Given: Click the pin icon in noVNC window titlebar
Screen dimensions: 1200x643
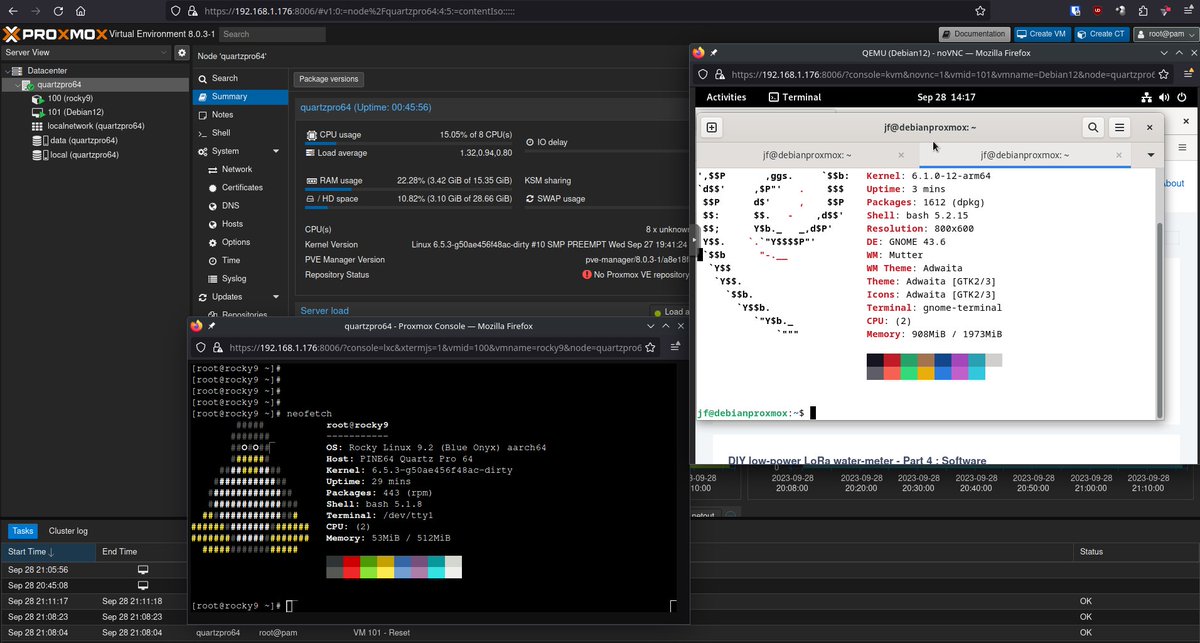Looking at the screenshot, I should point(714,52).
